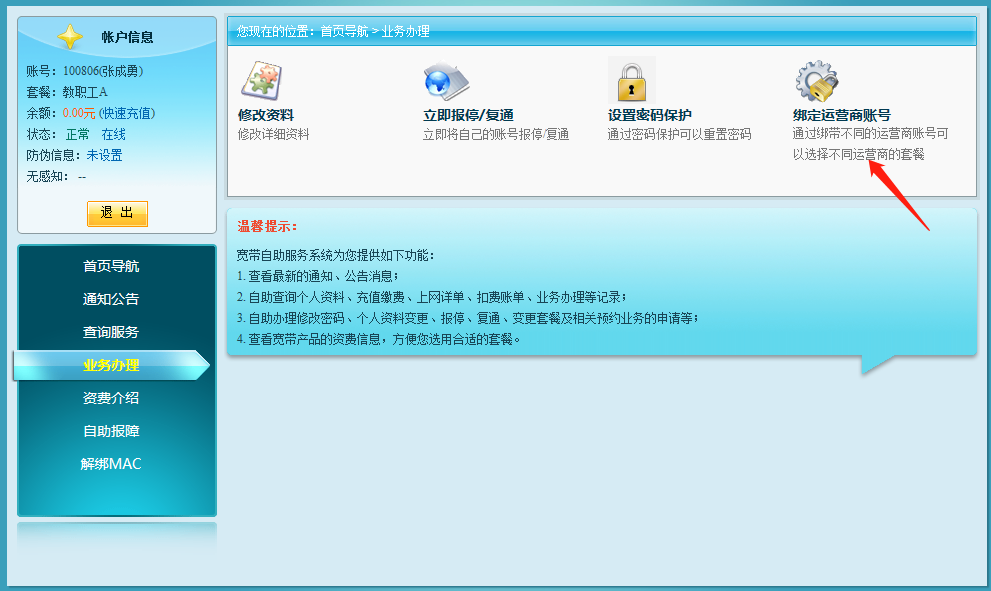Click the 以选择不同运营商的套餐 description line
Image resolution: width=991 pixels, height=591 pixels.
pos(859,154)
